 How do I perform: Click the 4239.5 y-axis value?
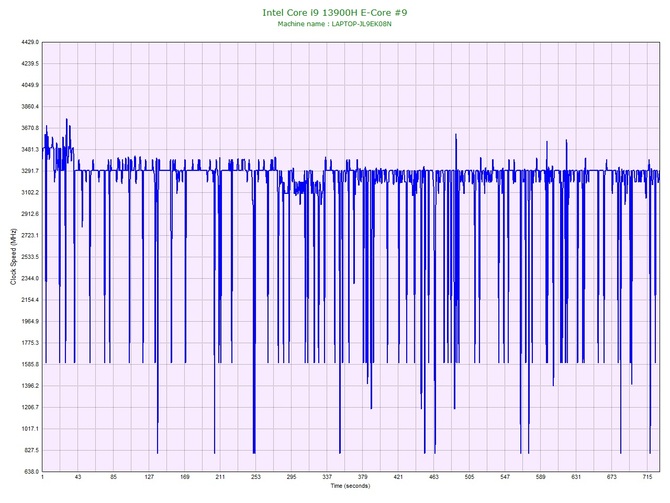30,64
